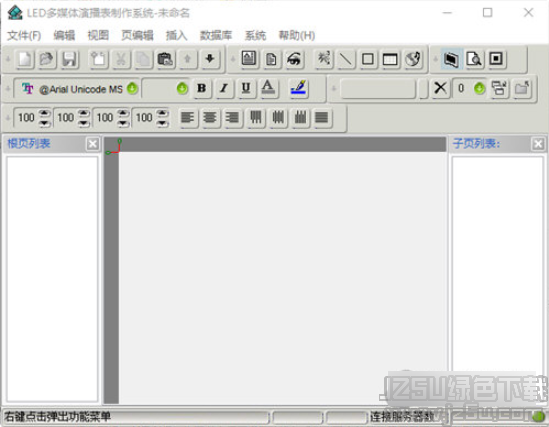Image resolution: width=549 pixels, height=427 pixels.
Task: Open the 视图 menu
Action: click(x=98, y=35)
